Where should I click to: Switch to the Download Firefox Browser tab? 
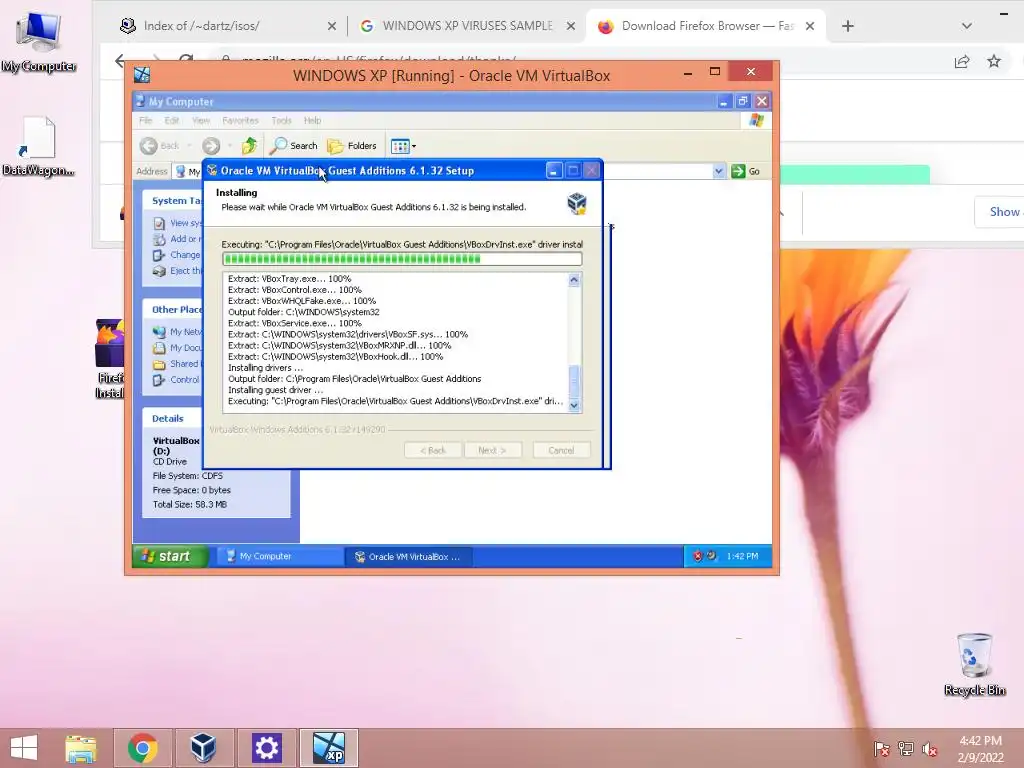point(703,26)
